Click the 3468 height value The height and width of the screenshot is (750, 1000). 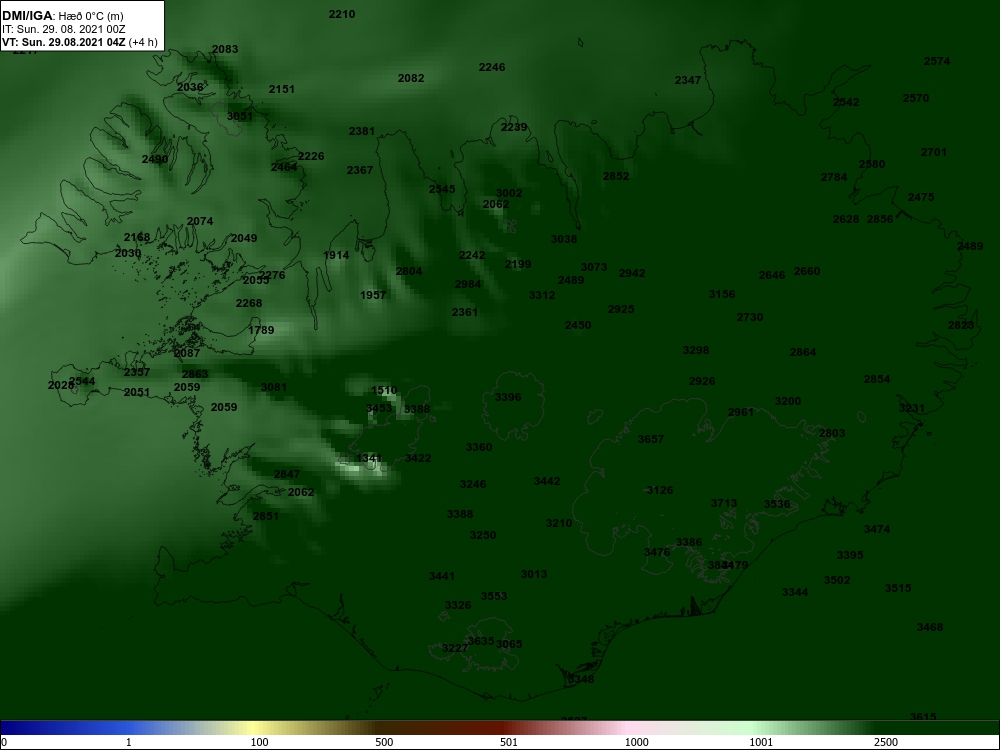click(x=930, y=628)
